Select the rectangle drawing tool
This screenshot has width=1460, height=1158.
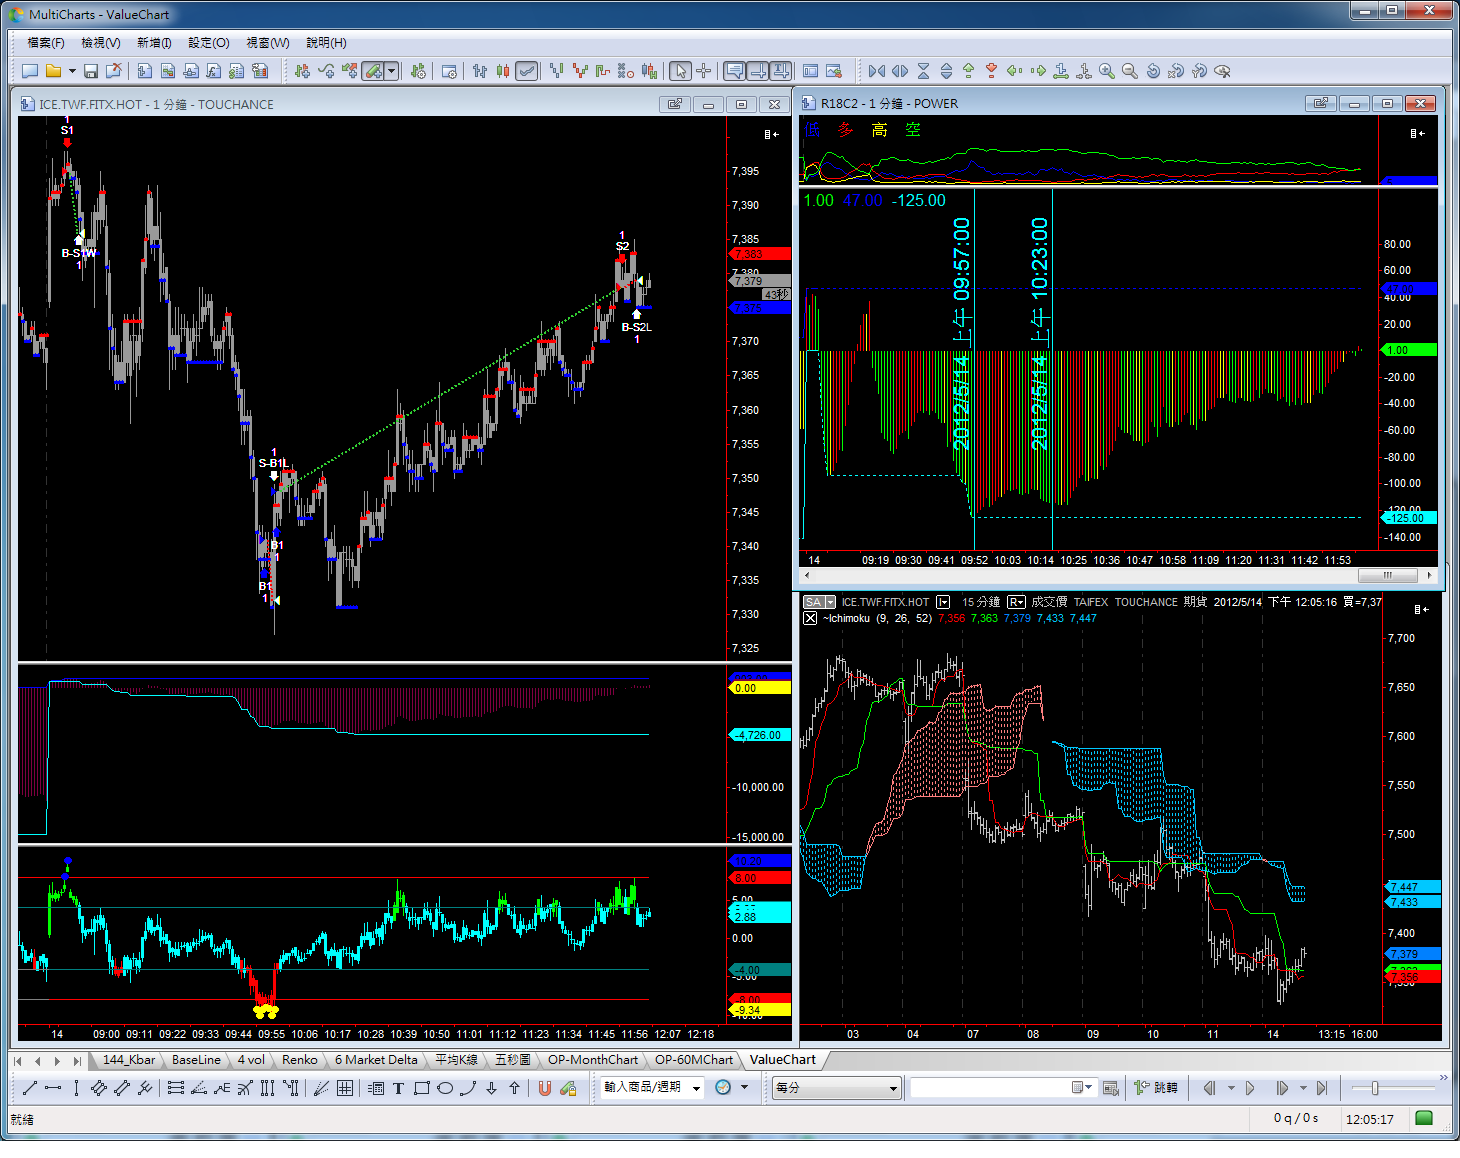tap(421, 1088)
